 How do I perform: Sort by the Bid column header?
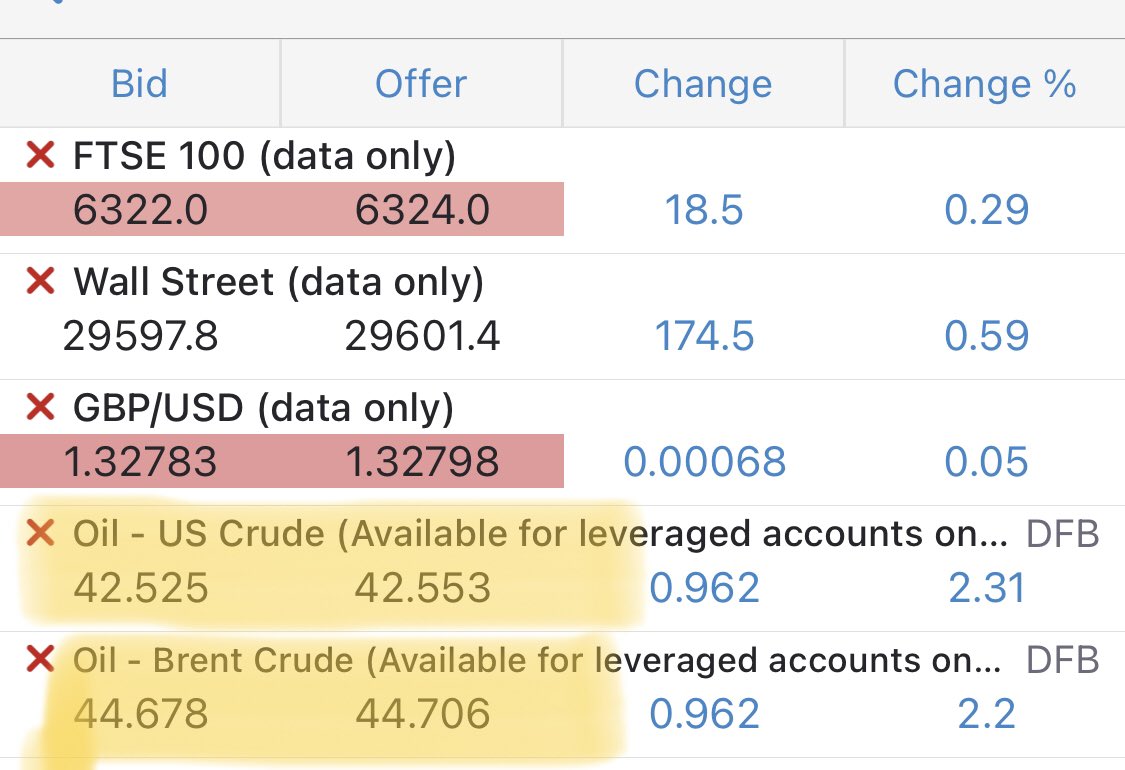tap(140, 84)
